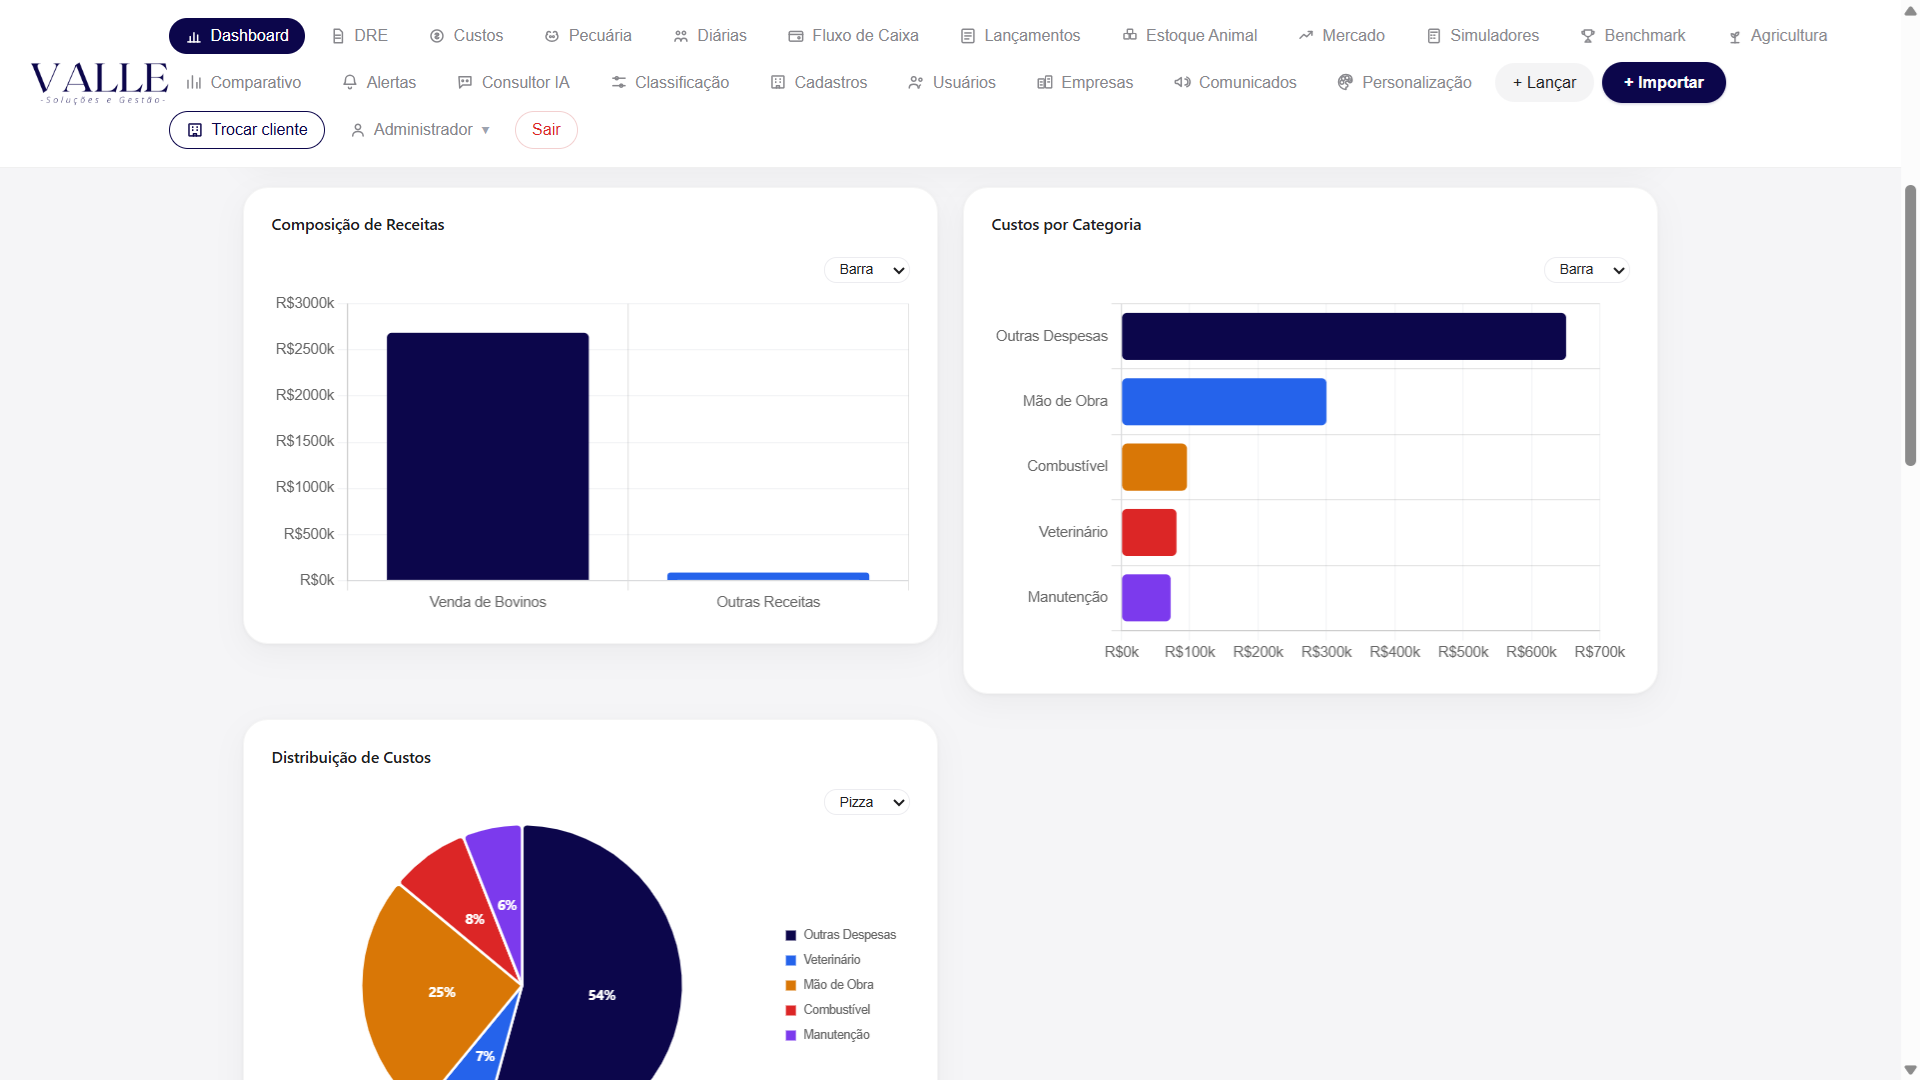Open the DRE document icon
This screenshot has height=1080, width=1920.
pyautogui.click(x=338, y=36)
